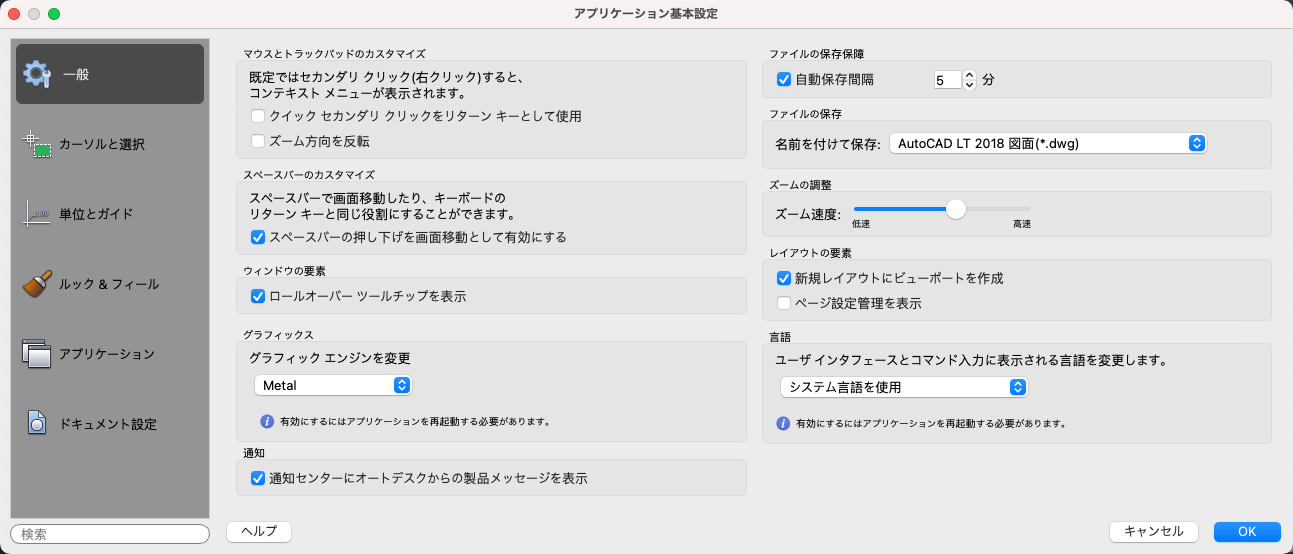Click the 検索 search field

click(110, 535)
